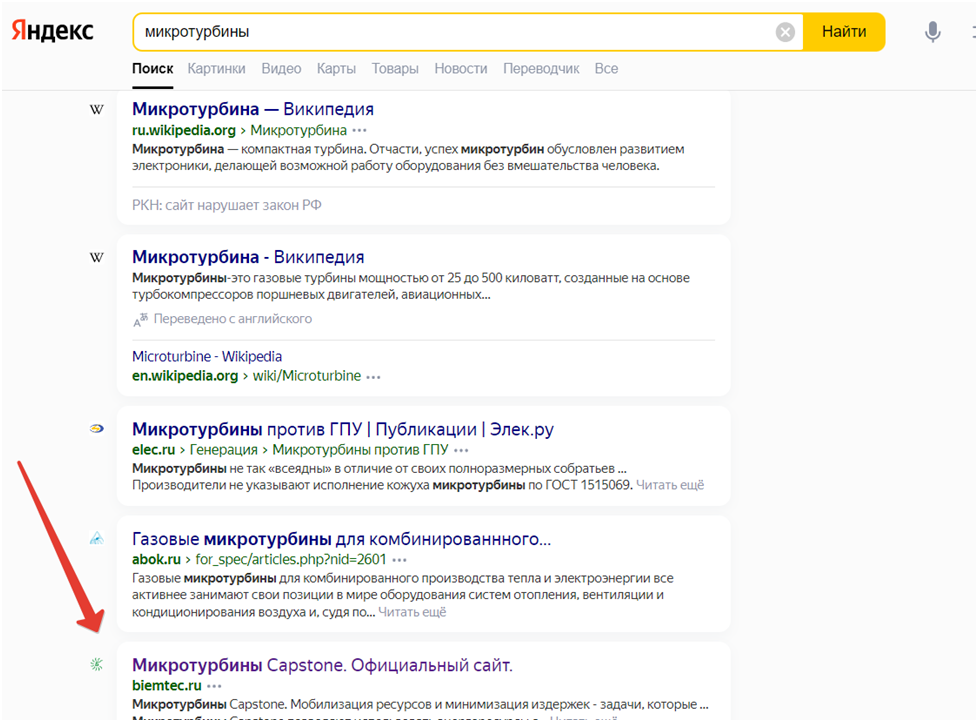Open options menu for elec.ru result
Image resolution: width=978 pixels, height=722 pixels.
[461, 450]
